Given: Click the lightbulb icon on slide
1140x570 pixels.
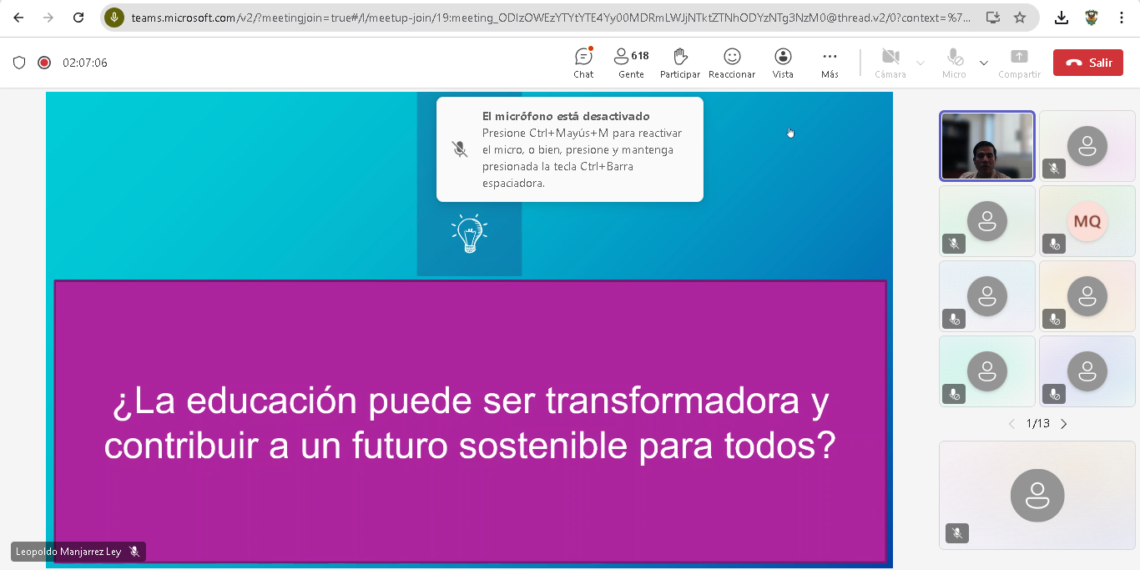Looking at the screenshot, I should (469, 233).
